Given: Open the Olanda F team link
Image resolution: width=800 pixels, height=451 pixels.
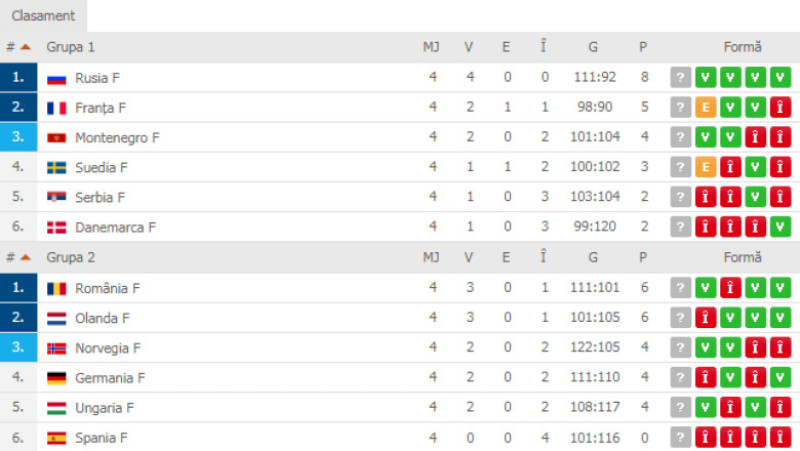Looking at the screenshot, I should click(x=102, y=318).
